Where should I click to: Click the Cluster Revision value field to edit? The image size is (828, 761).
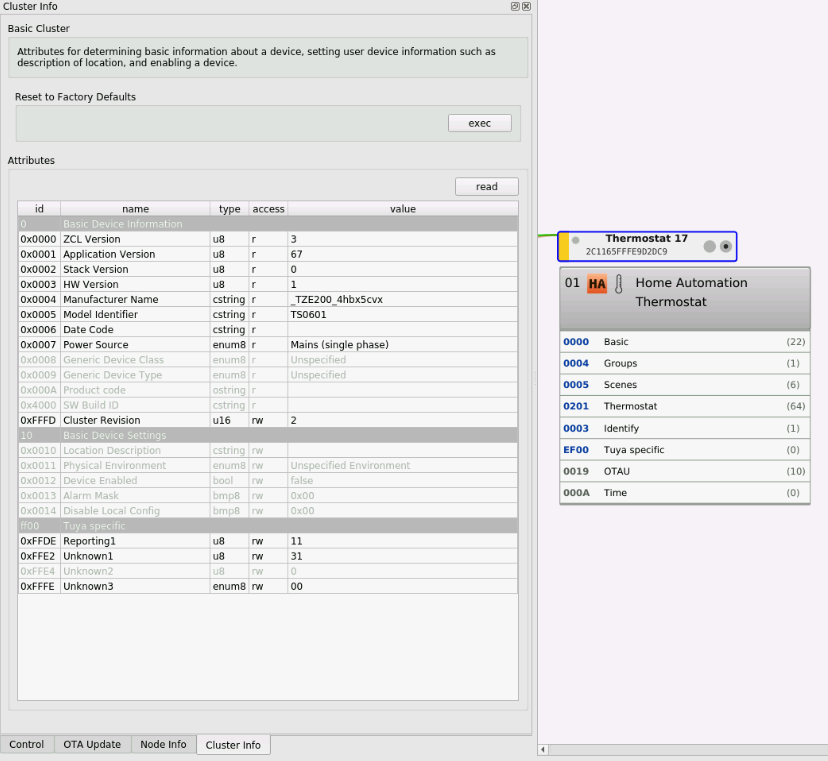[x=400, y=420]
